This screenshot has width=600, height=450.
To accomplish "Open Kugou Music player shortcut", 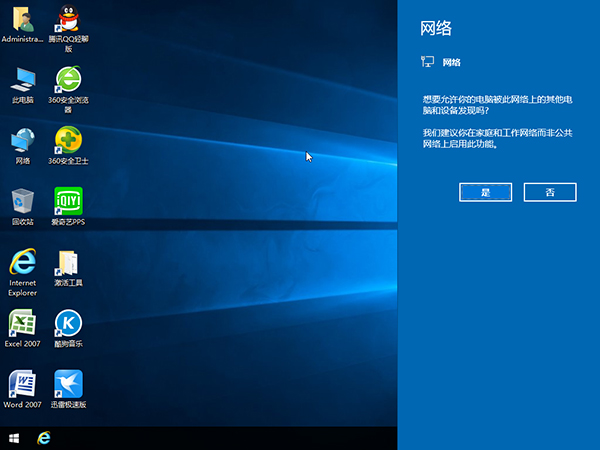I will tap(68, 323).
